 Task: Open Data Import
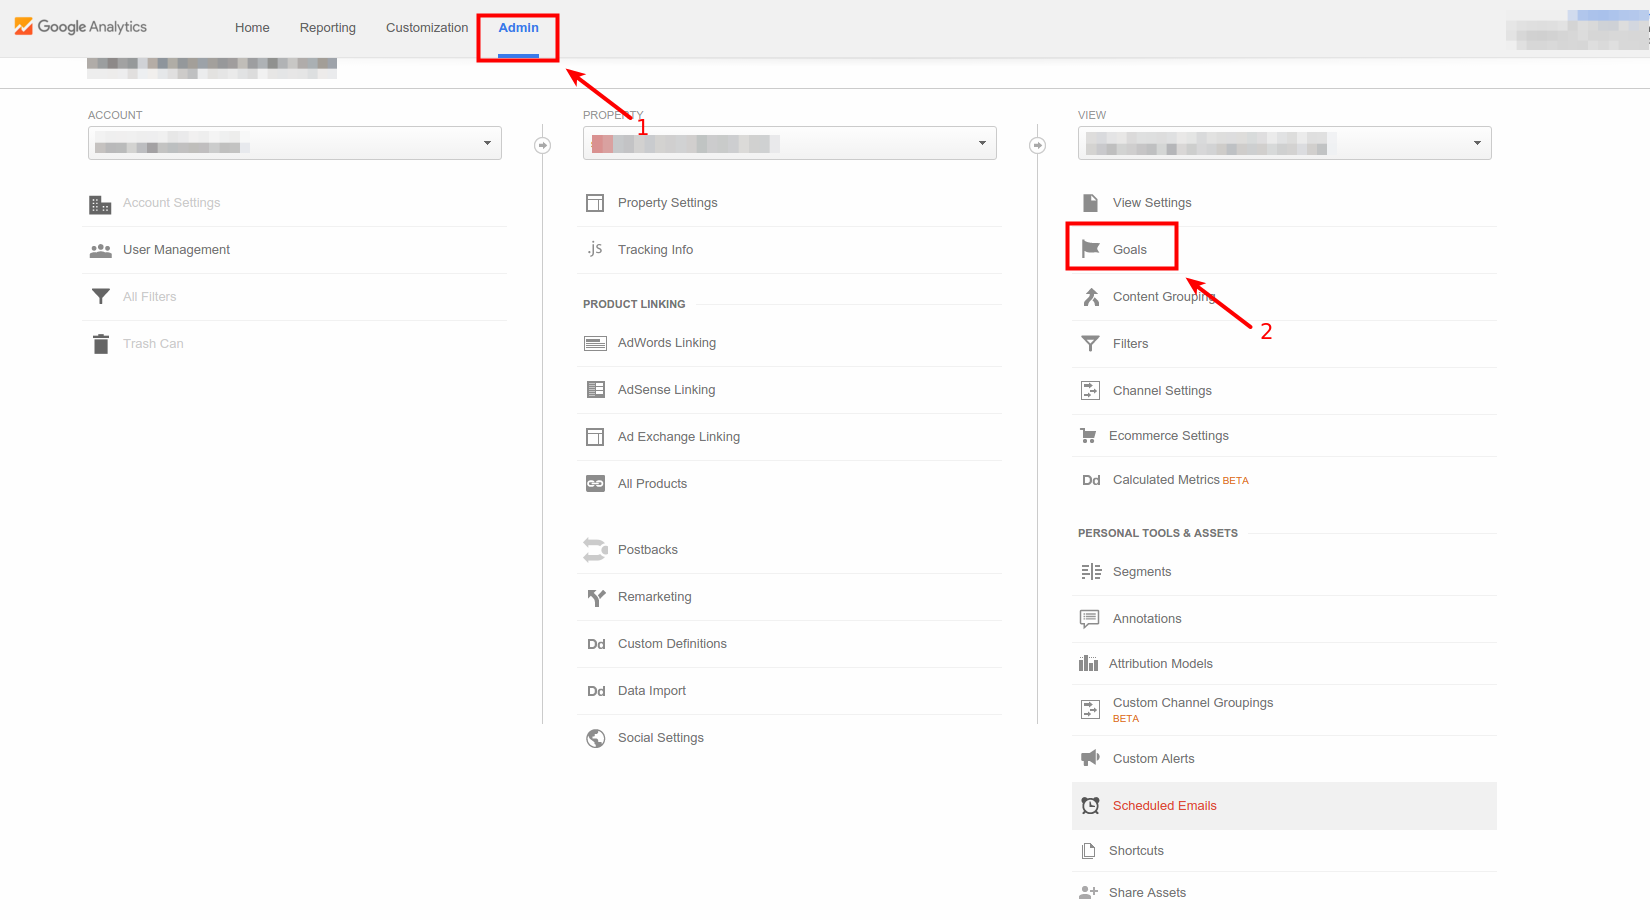(652, 691)
